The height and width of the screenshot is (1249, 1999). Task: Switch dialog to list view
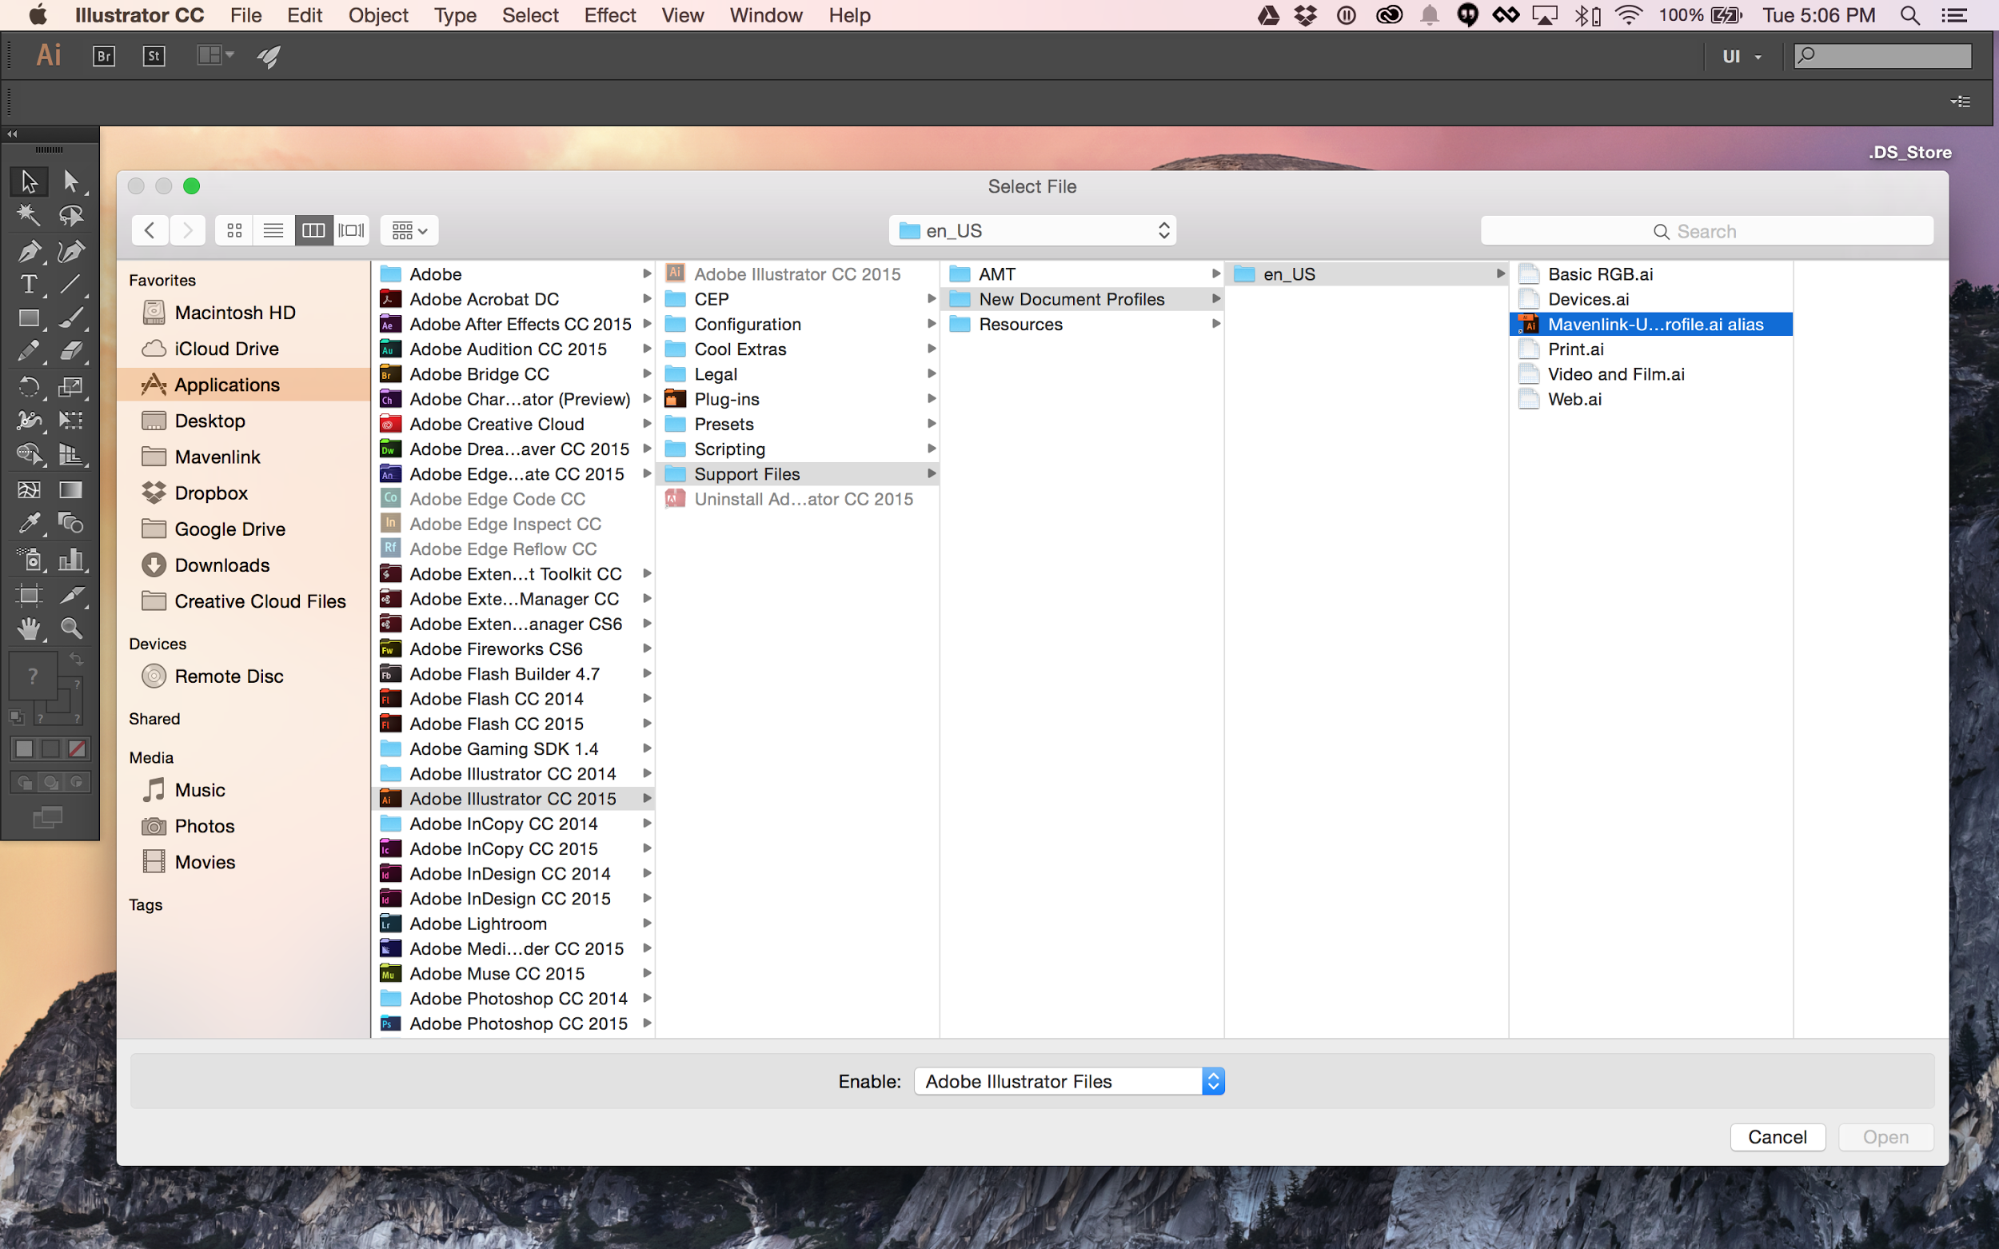273,231
